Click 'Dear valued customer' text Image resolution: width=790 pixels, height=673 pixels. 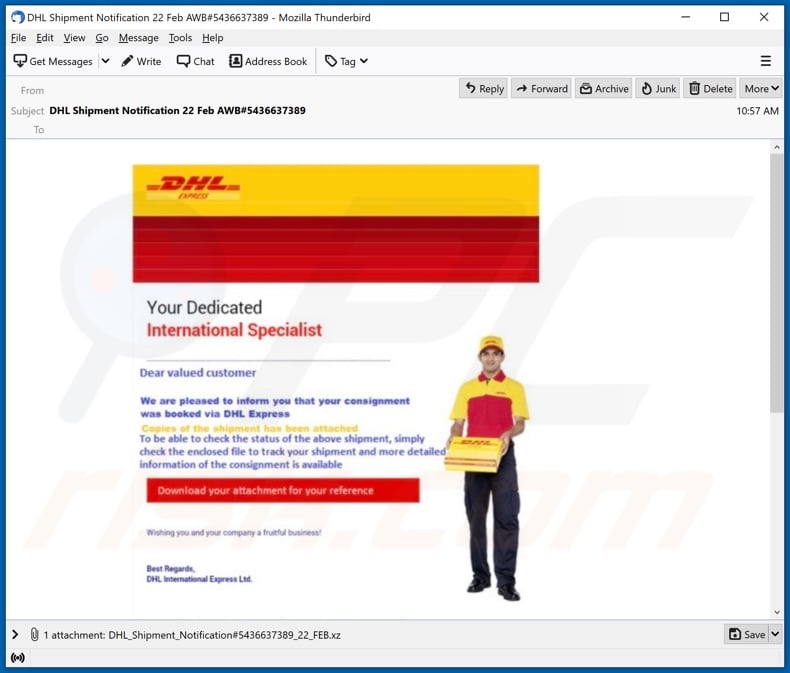(198, 373)
